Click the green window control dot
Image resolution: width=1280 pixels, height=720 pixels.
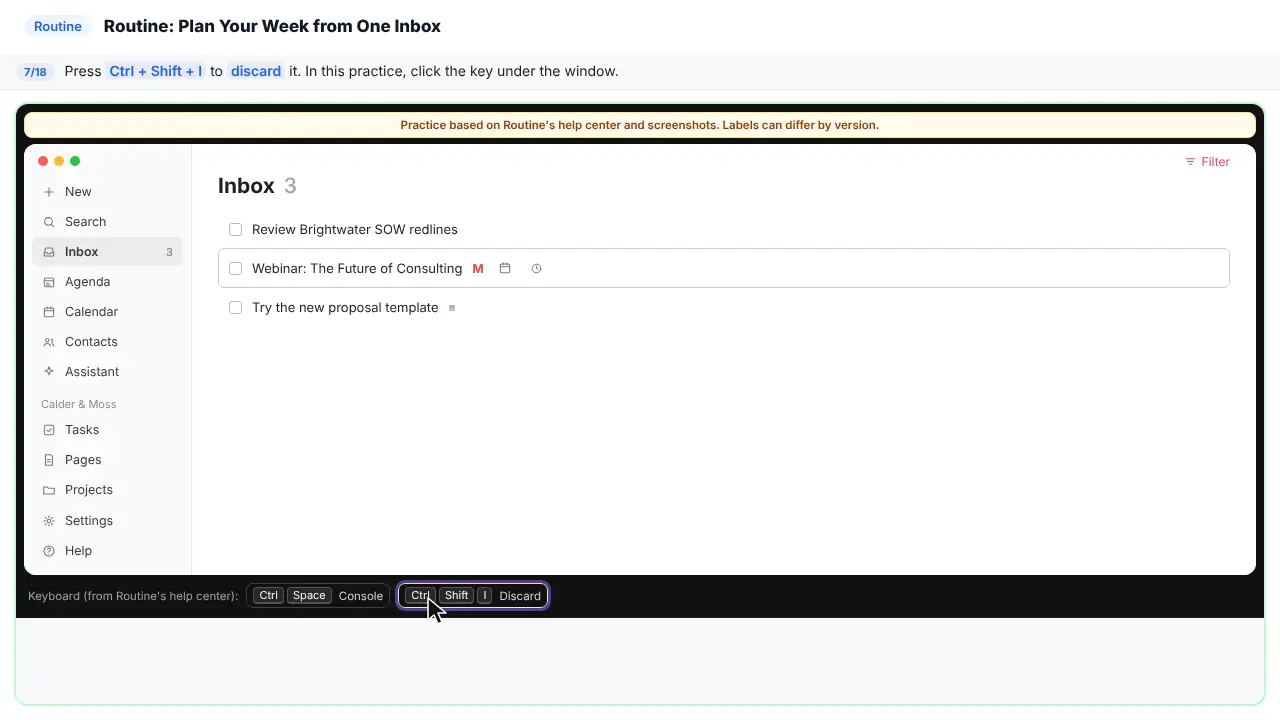coord(75,161)
